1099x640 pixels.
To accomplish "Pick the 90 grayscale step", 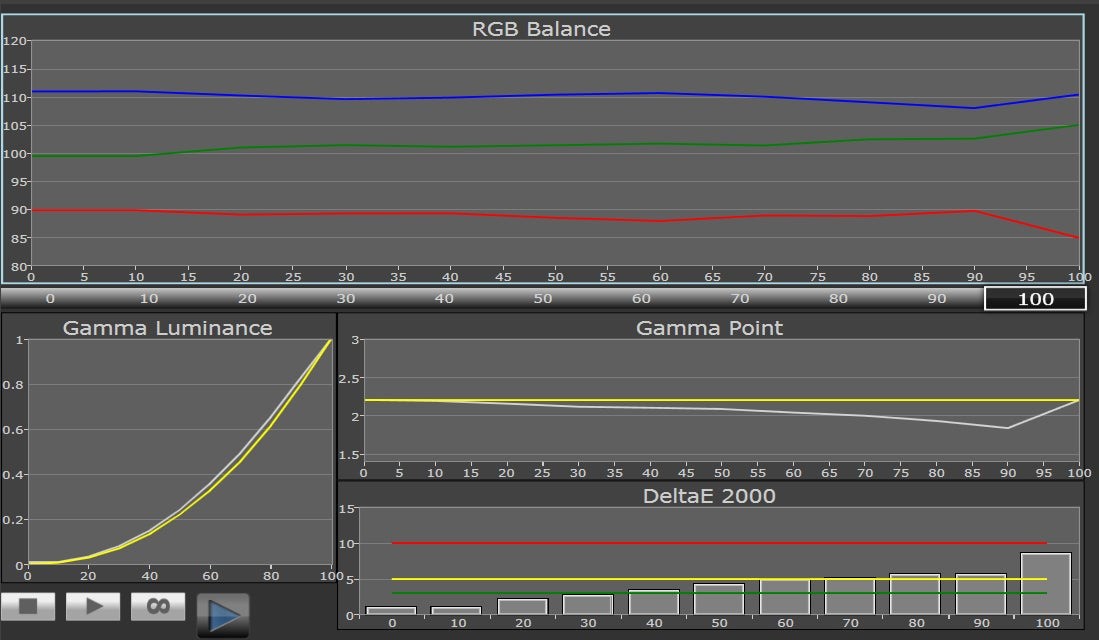I will [936, 299].
